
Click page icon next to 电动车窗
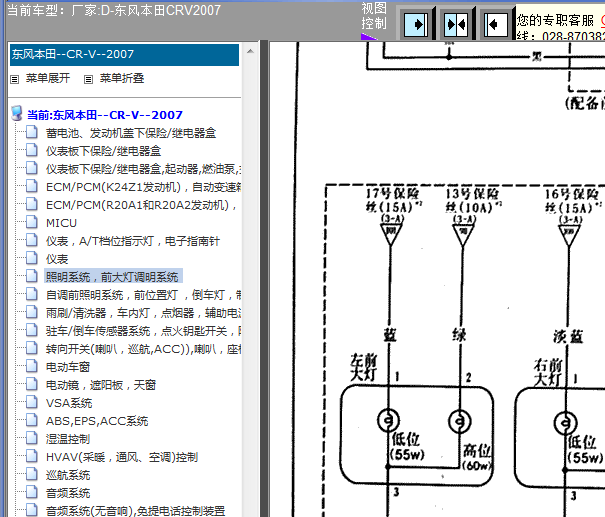point(32,367)
